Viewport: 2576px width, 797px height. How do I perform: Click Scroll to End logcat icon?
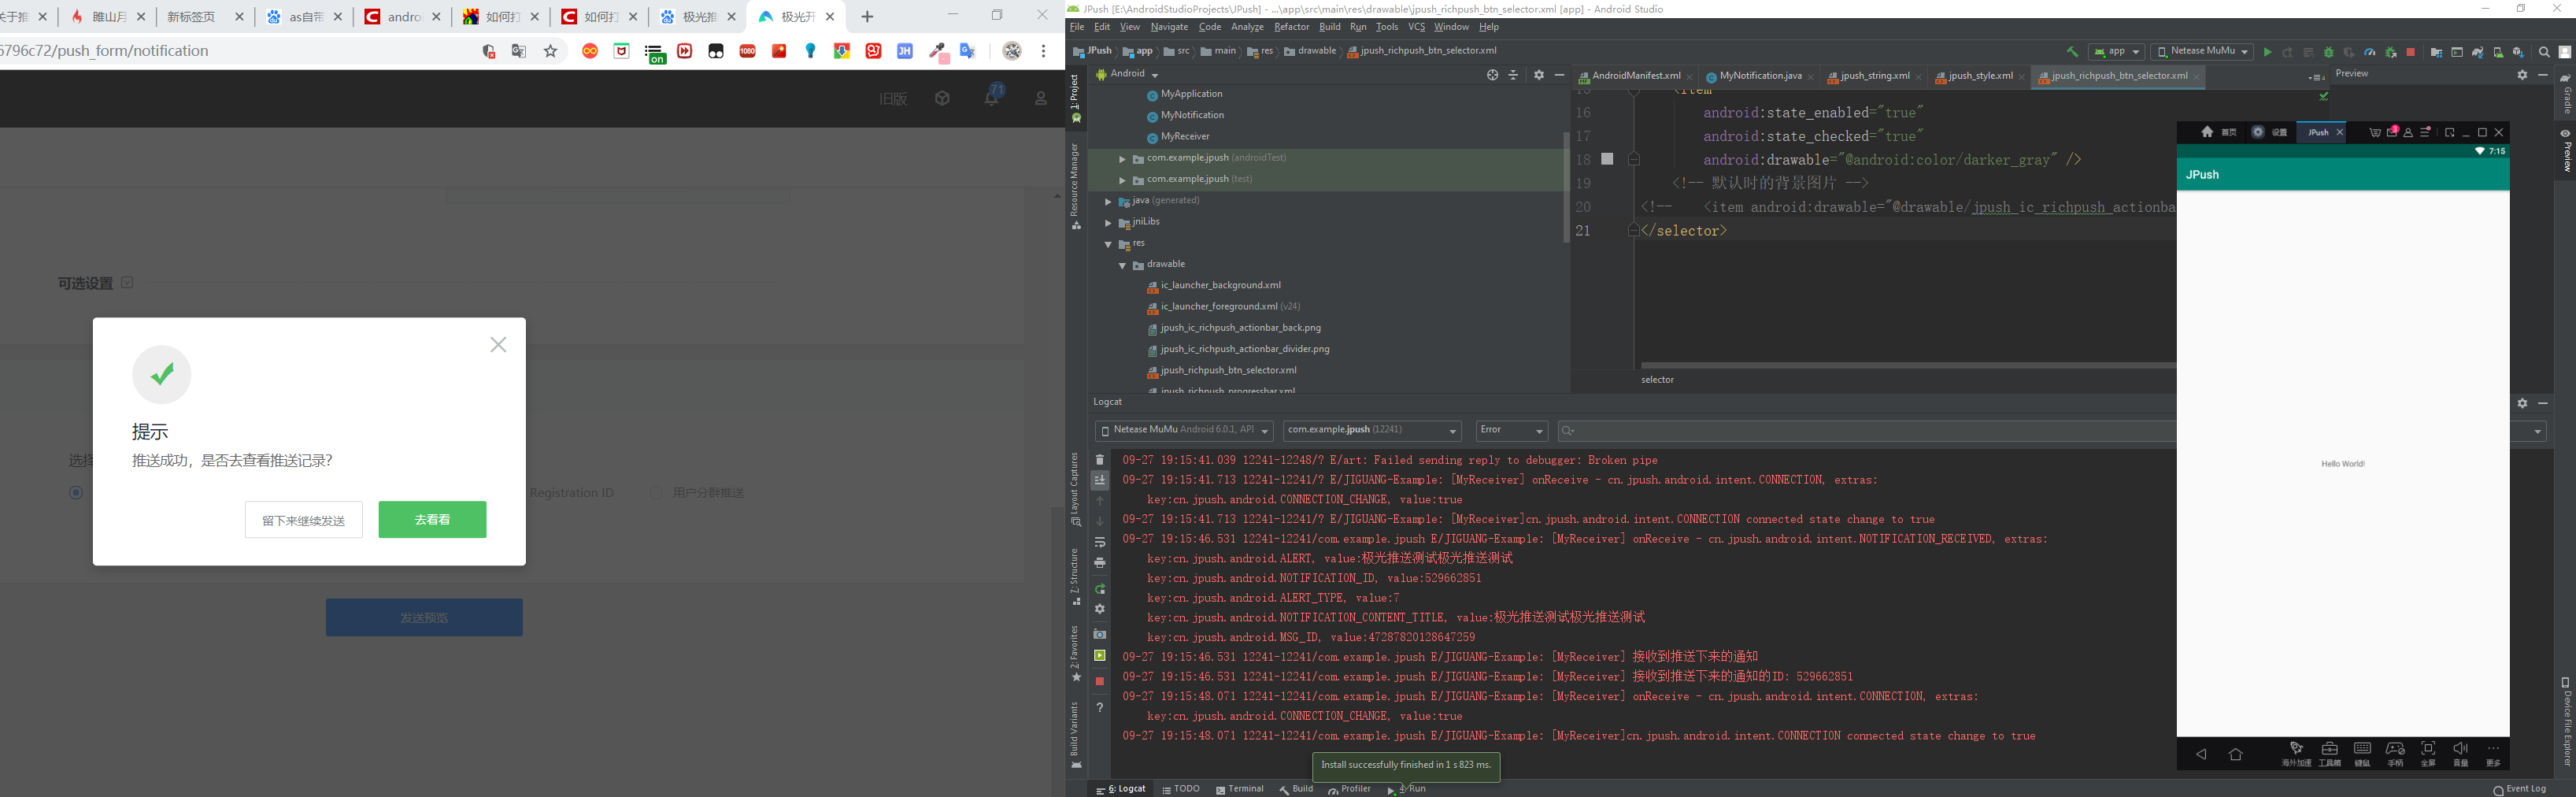1100,480
